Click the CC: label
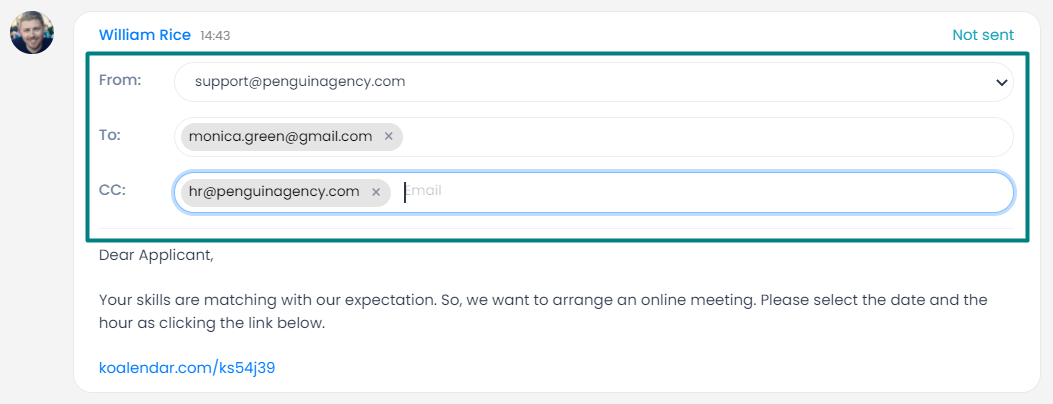This screenshot has width=1053, height=404. [112, 189]
